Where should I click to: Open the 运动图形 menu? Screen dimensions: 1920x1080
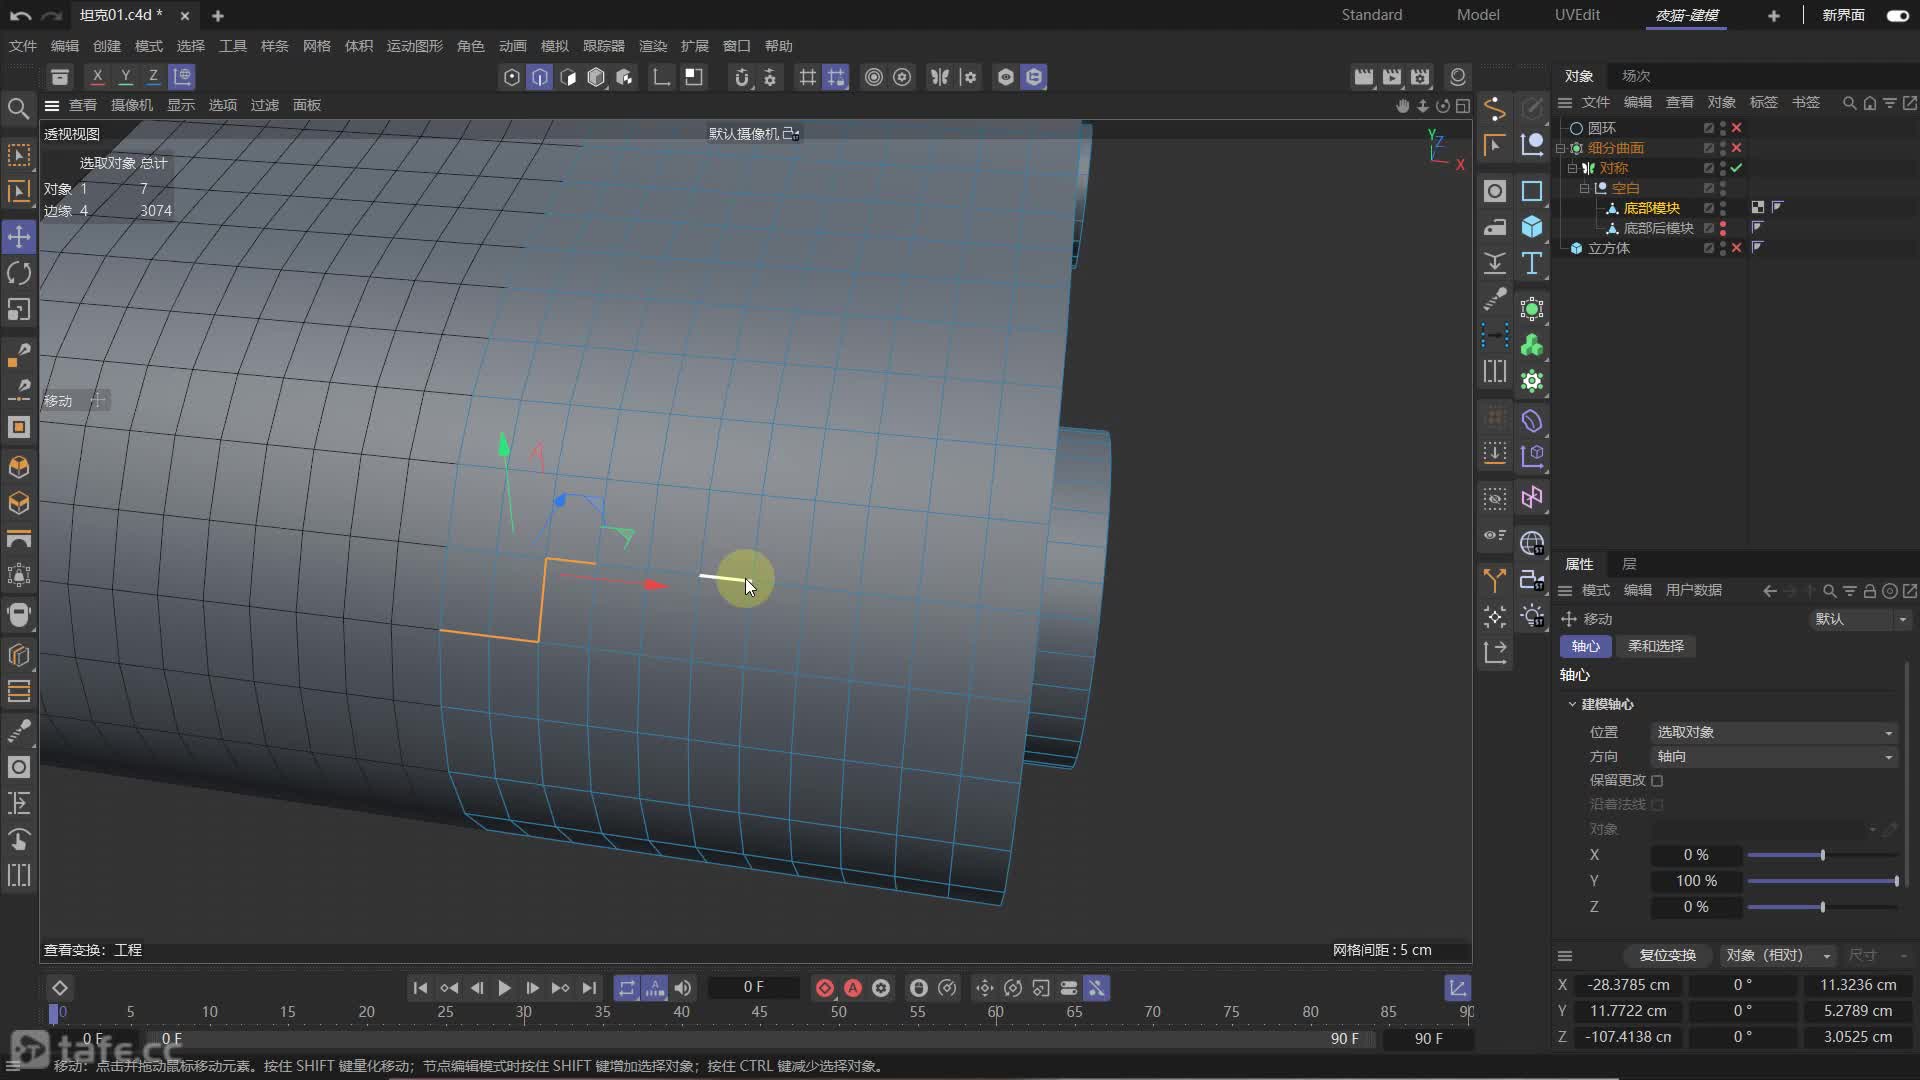tap(415, 46)
